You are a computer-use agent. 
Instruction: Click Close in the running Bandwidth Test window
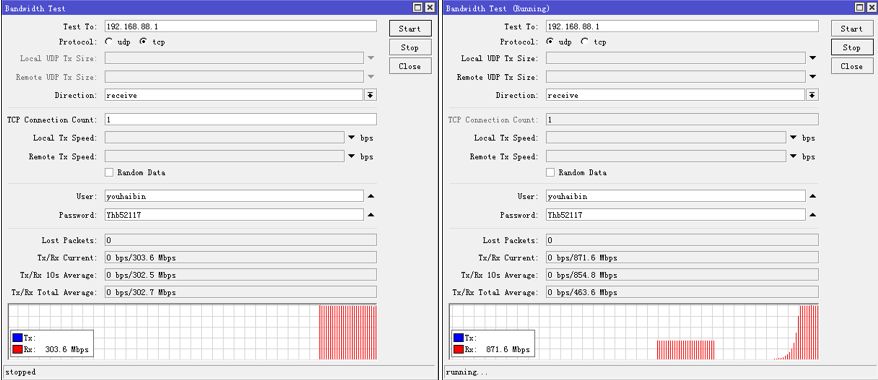[851, 66]
